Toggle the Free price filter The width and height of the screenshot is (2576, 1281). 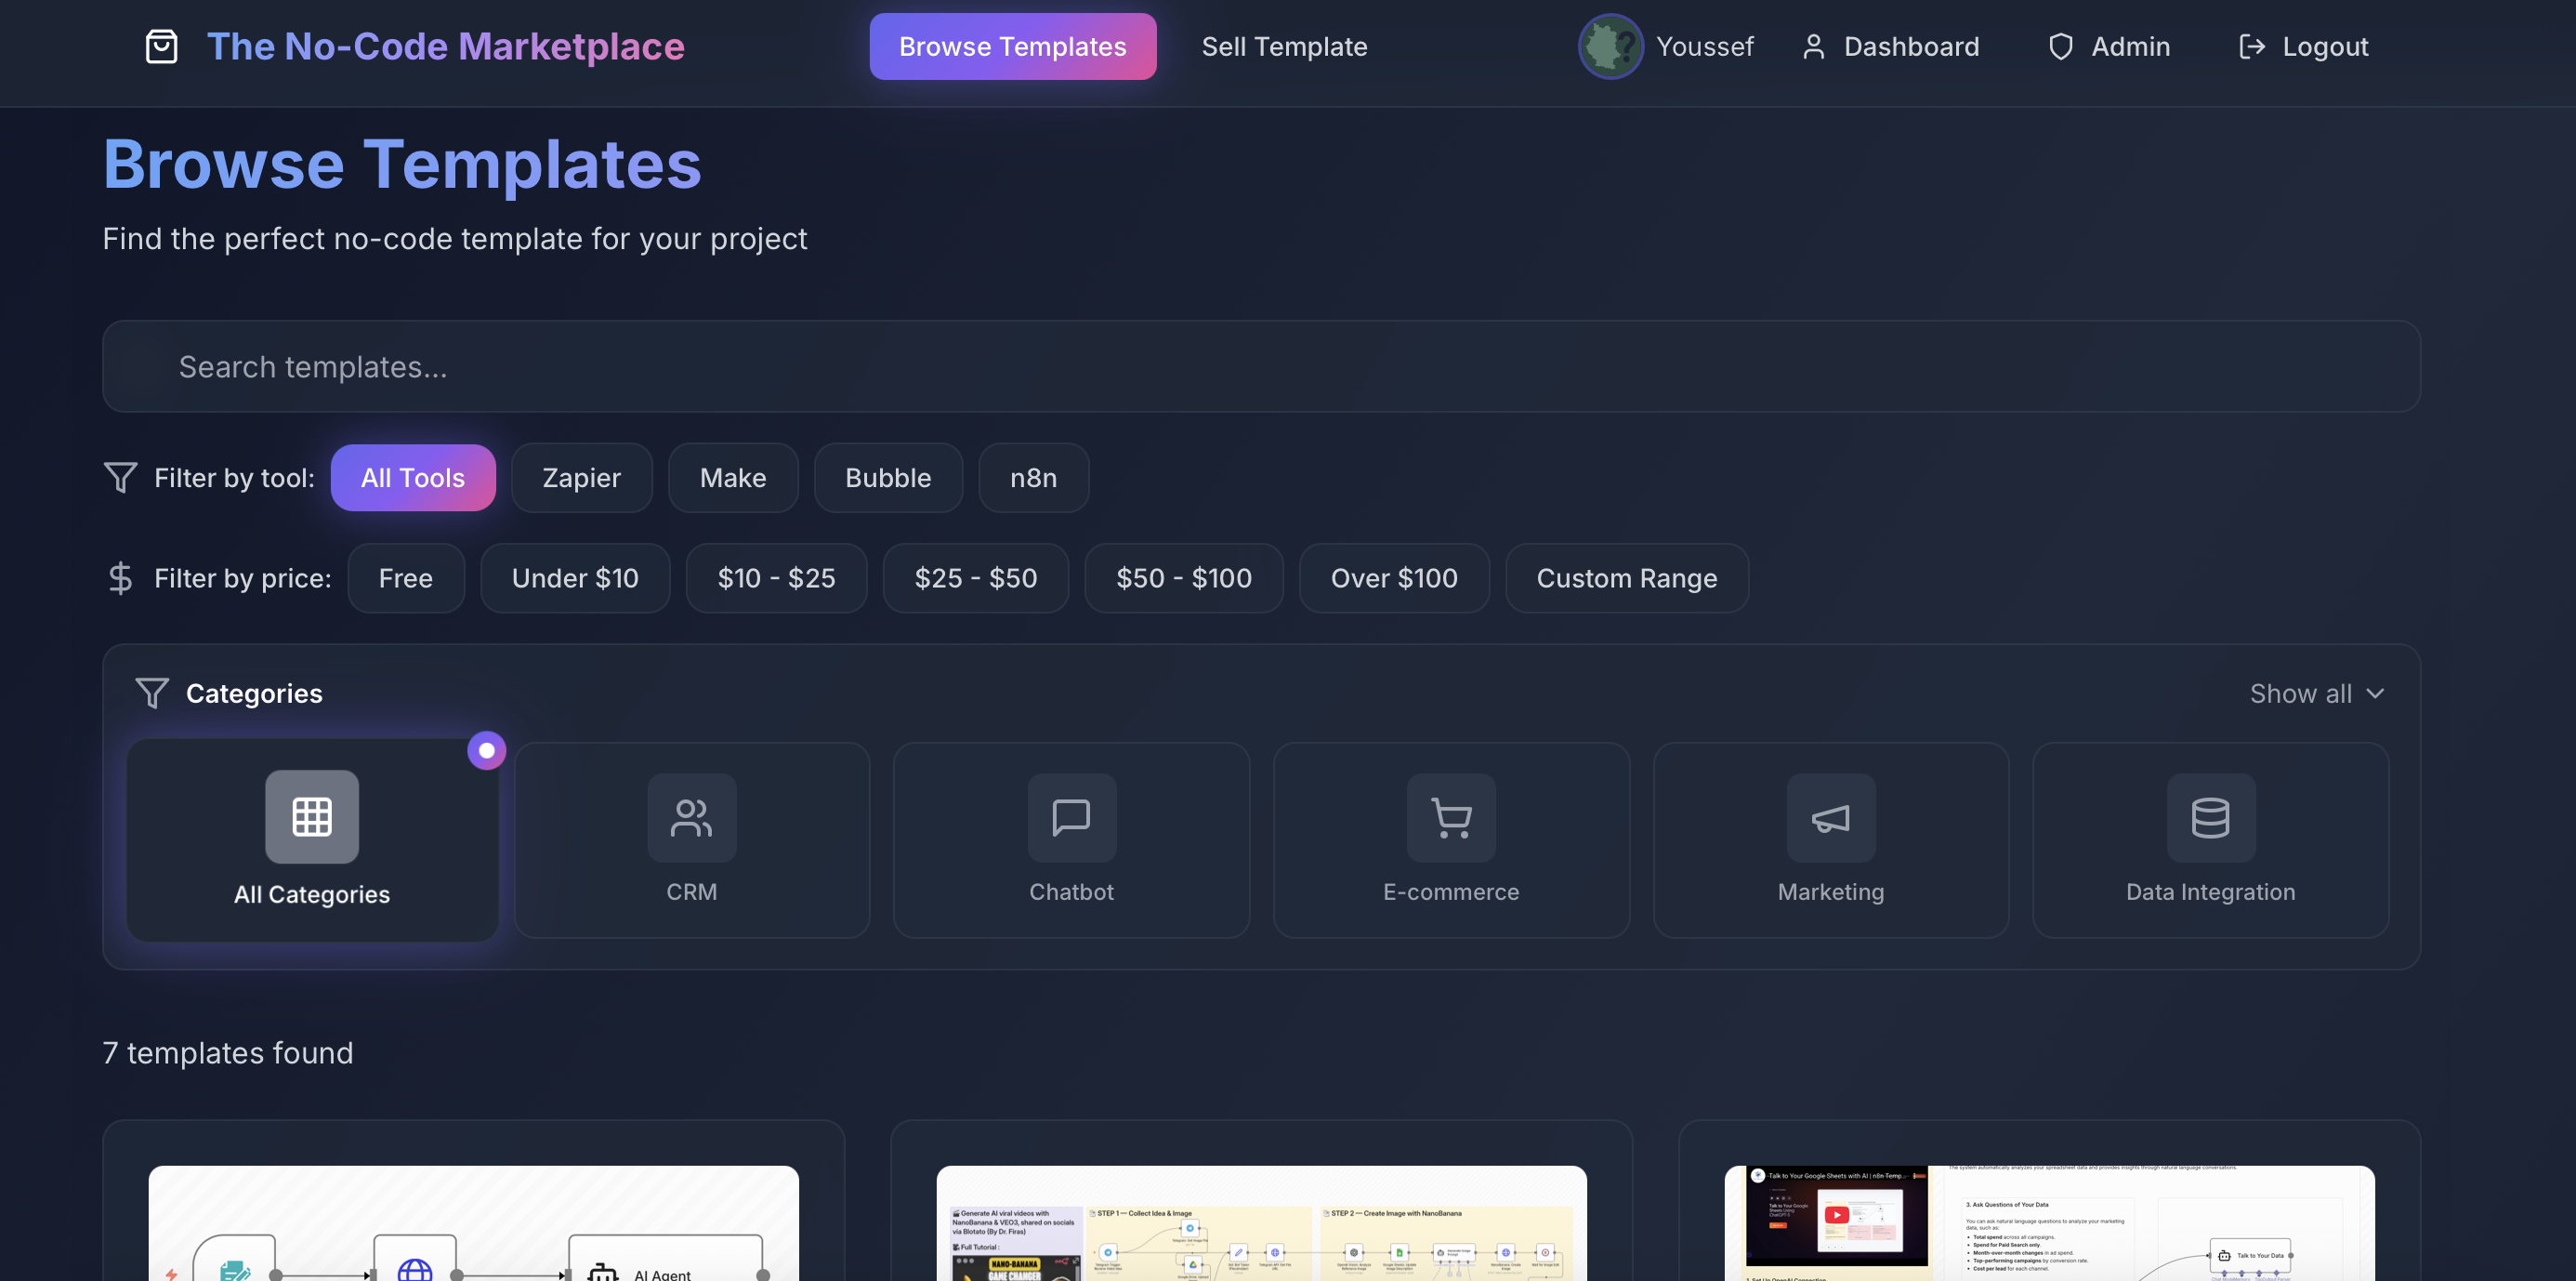click(406, 577)
